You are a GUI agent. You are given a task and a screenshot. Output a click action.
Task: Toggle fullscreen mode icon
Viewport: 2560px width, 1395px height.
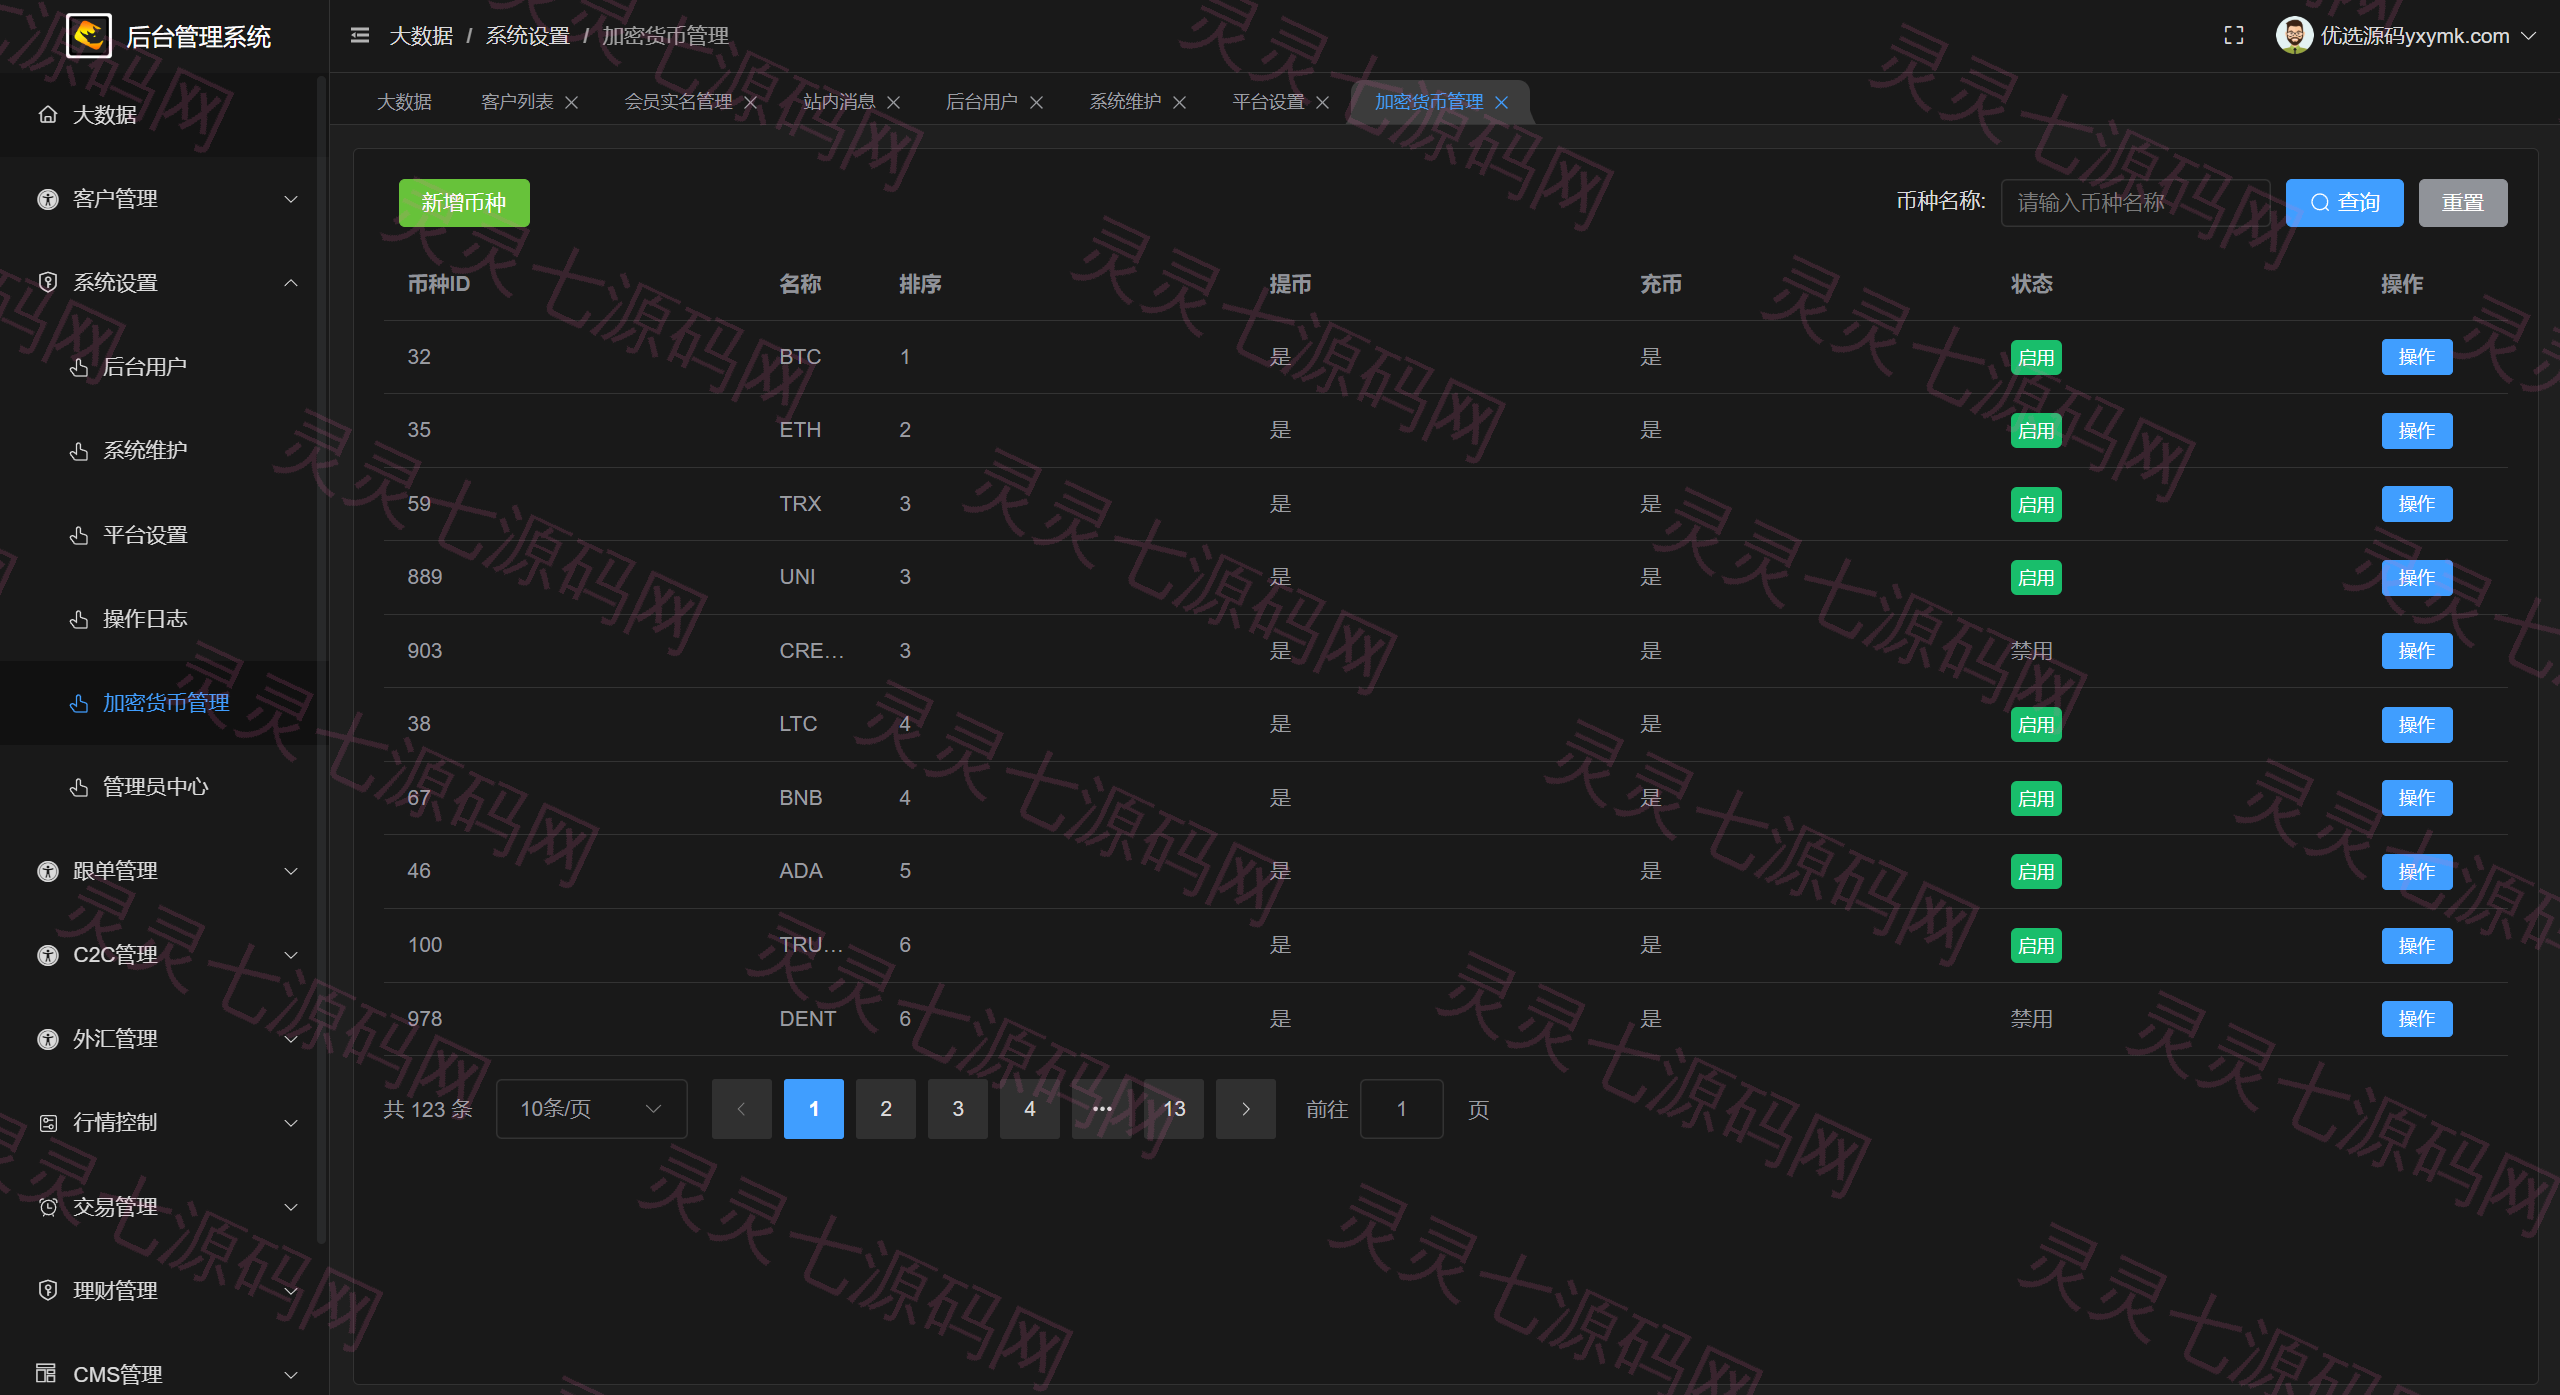2234,36
